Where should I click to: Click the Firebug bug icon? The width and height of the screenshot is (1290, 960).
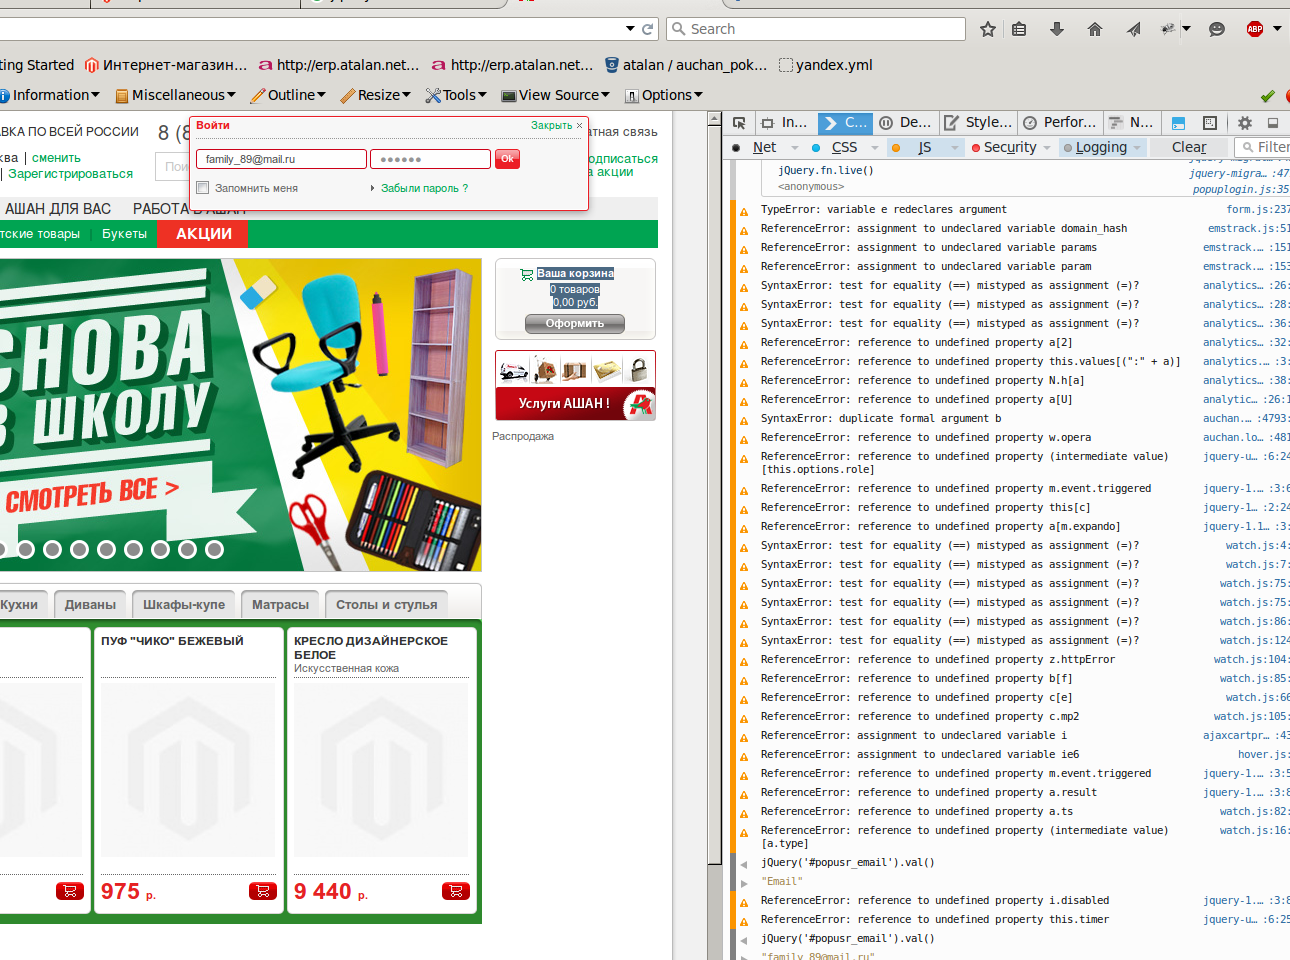tap(1167, 29)
